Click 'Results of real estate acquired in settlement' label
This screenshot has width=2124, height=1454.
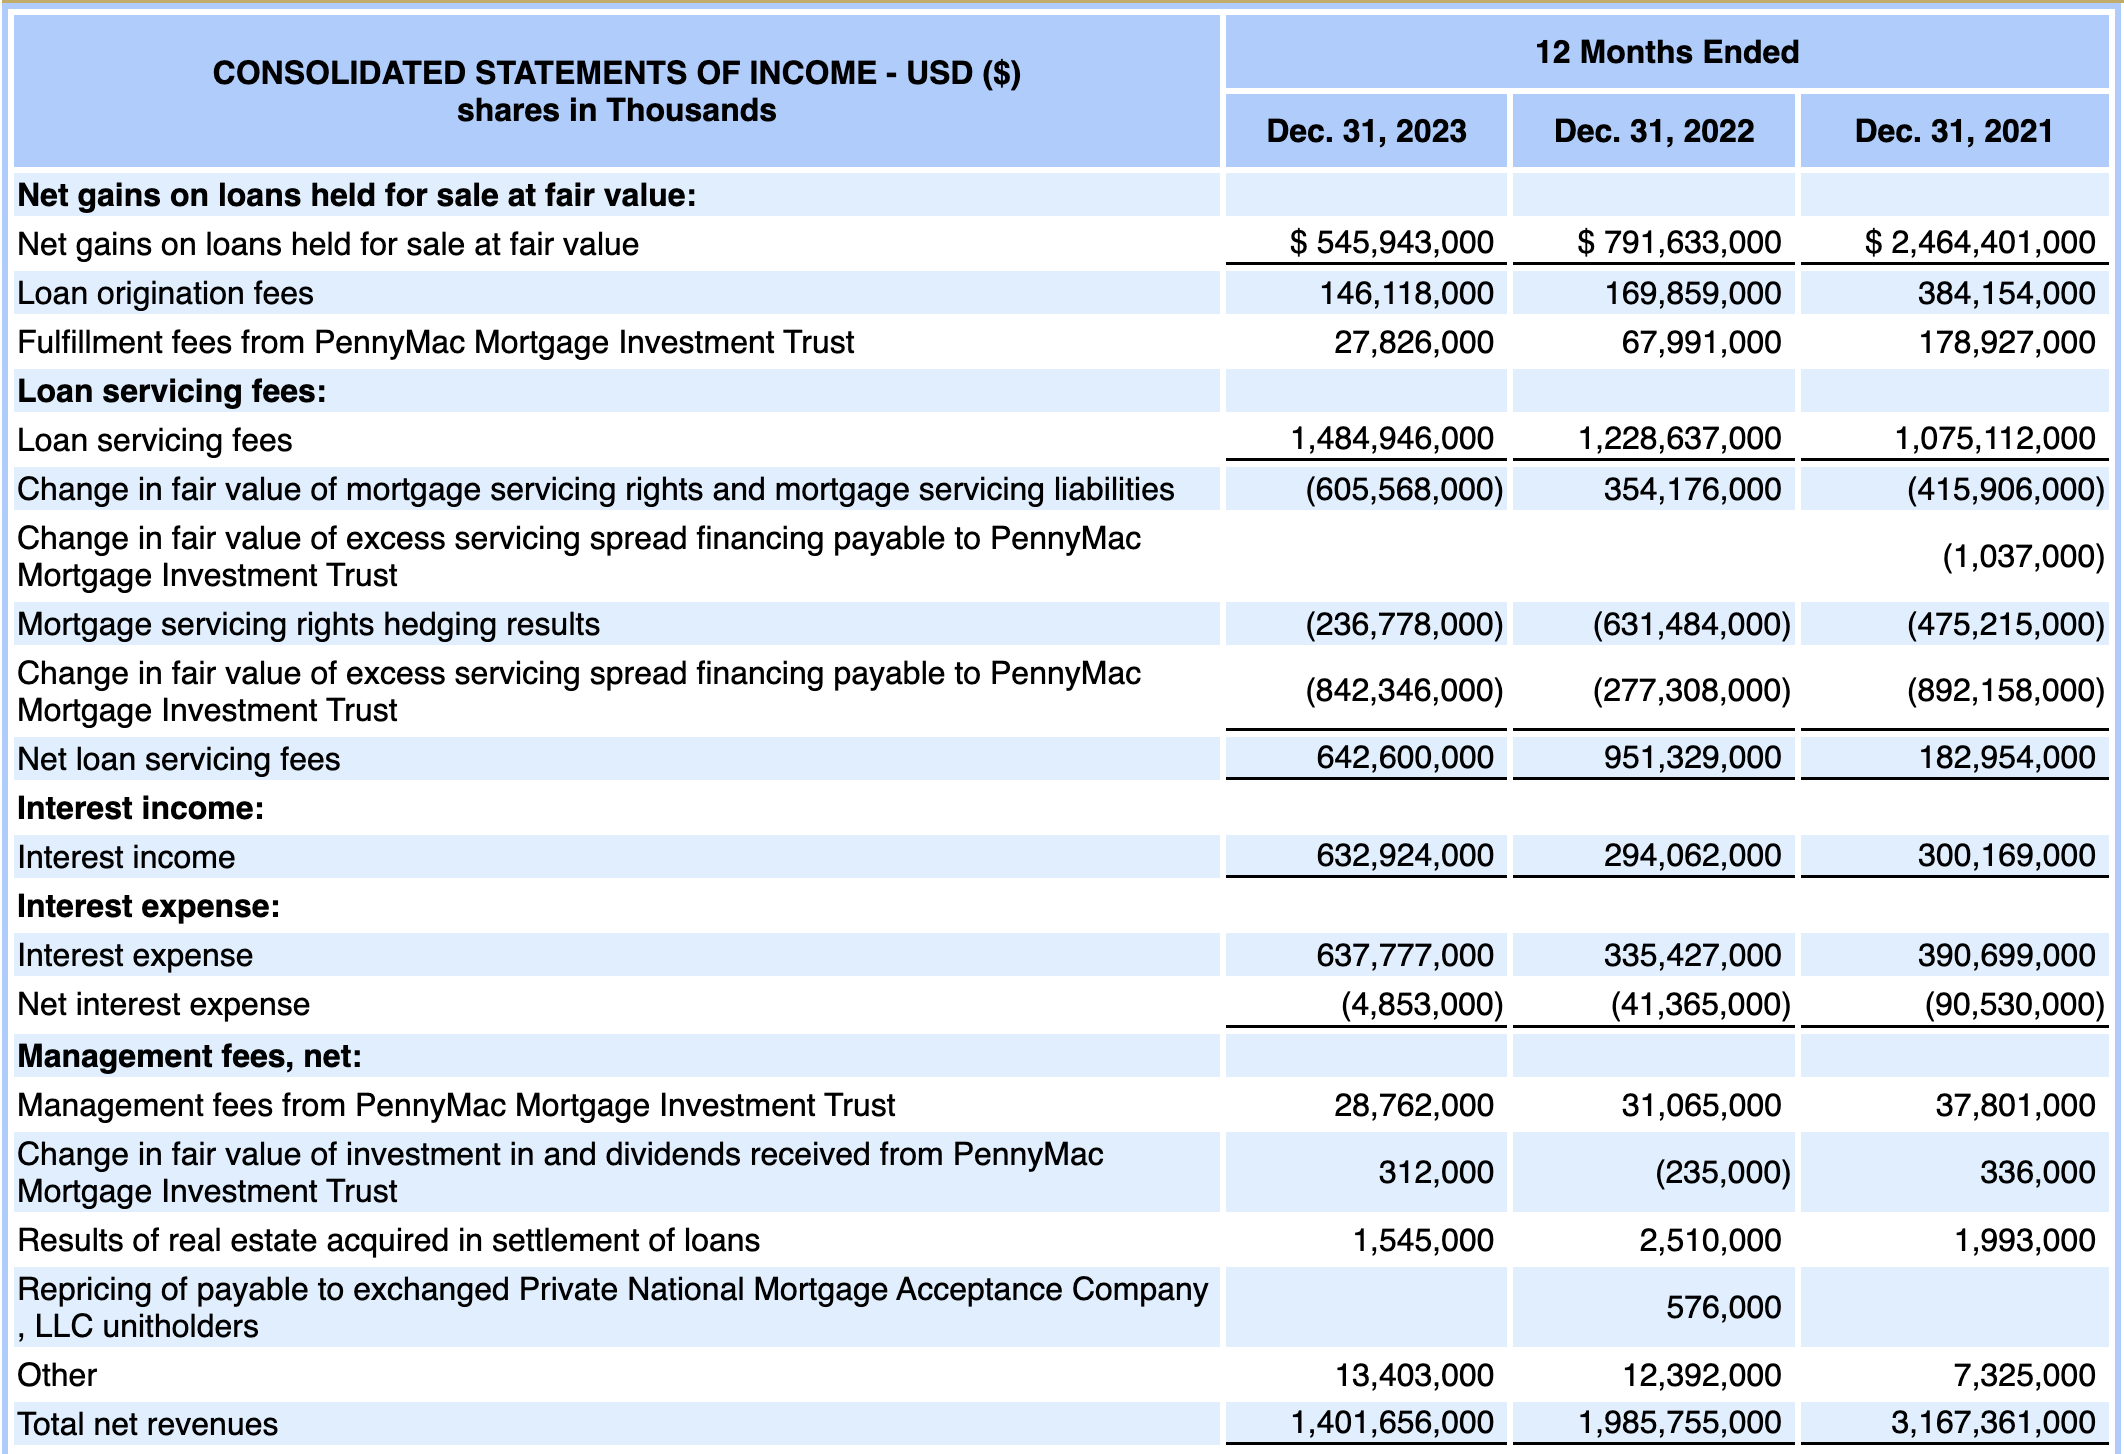389,1240
